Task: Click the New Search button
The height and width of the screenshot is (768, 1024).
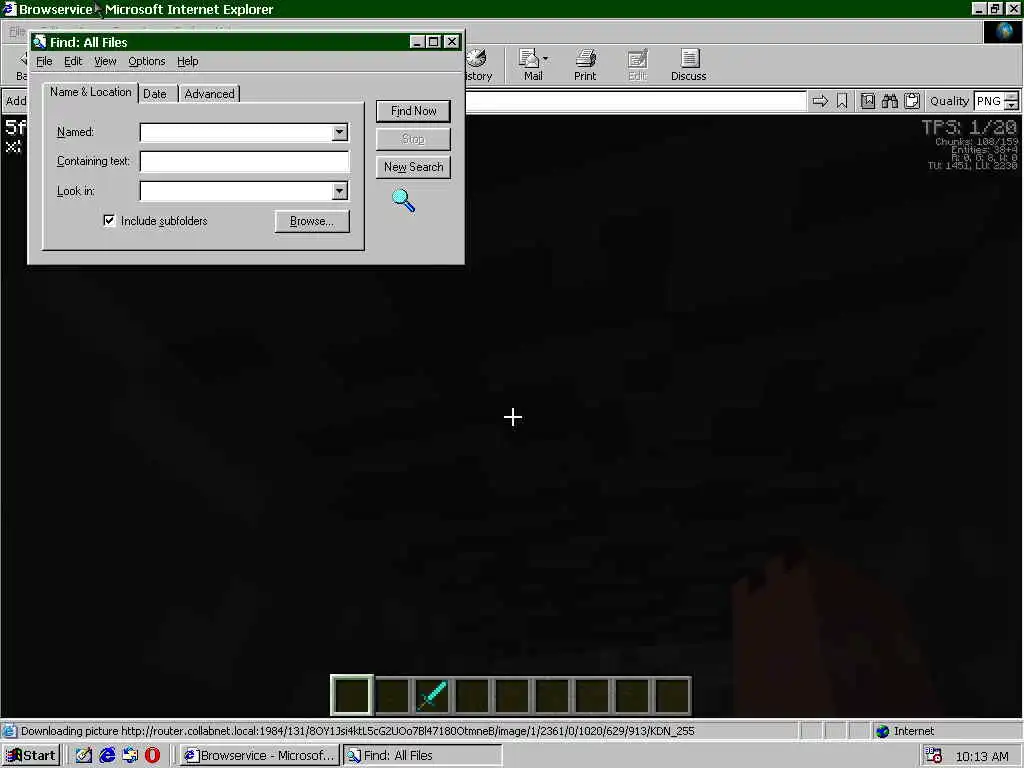Action: click(x=413, y=167)
